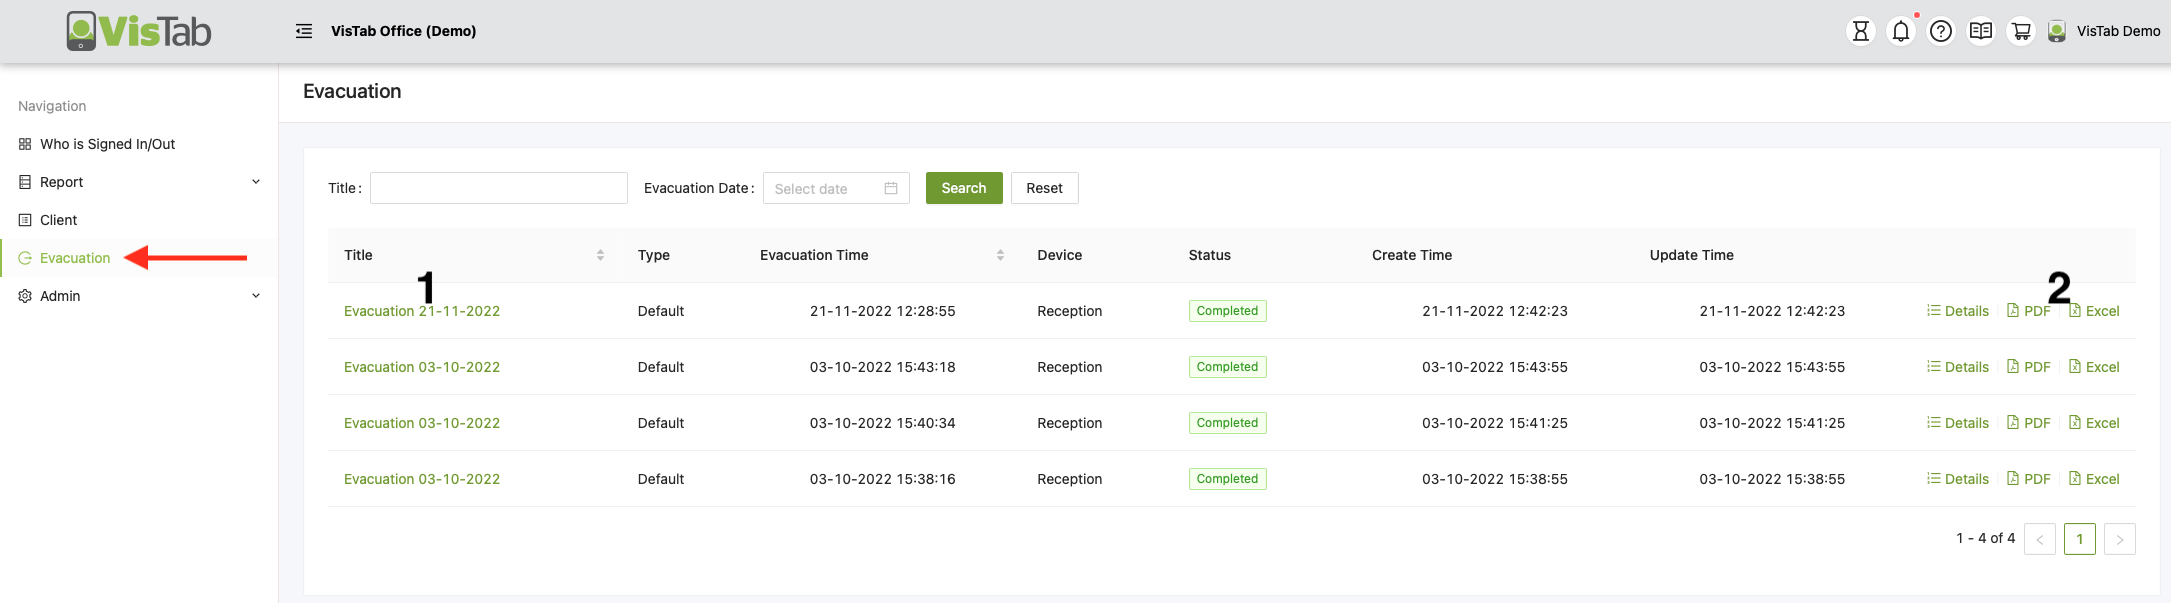Open Evacuation 03-10-2022 link at 15:40:34

click(422, 423)
